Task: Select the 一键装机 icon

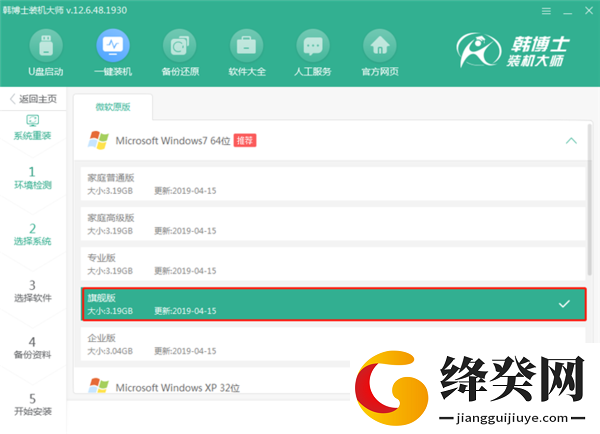Action: [113, 46]
